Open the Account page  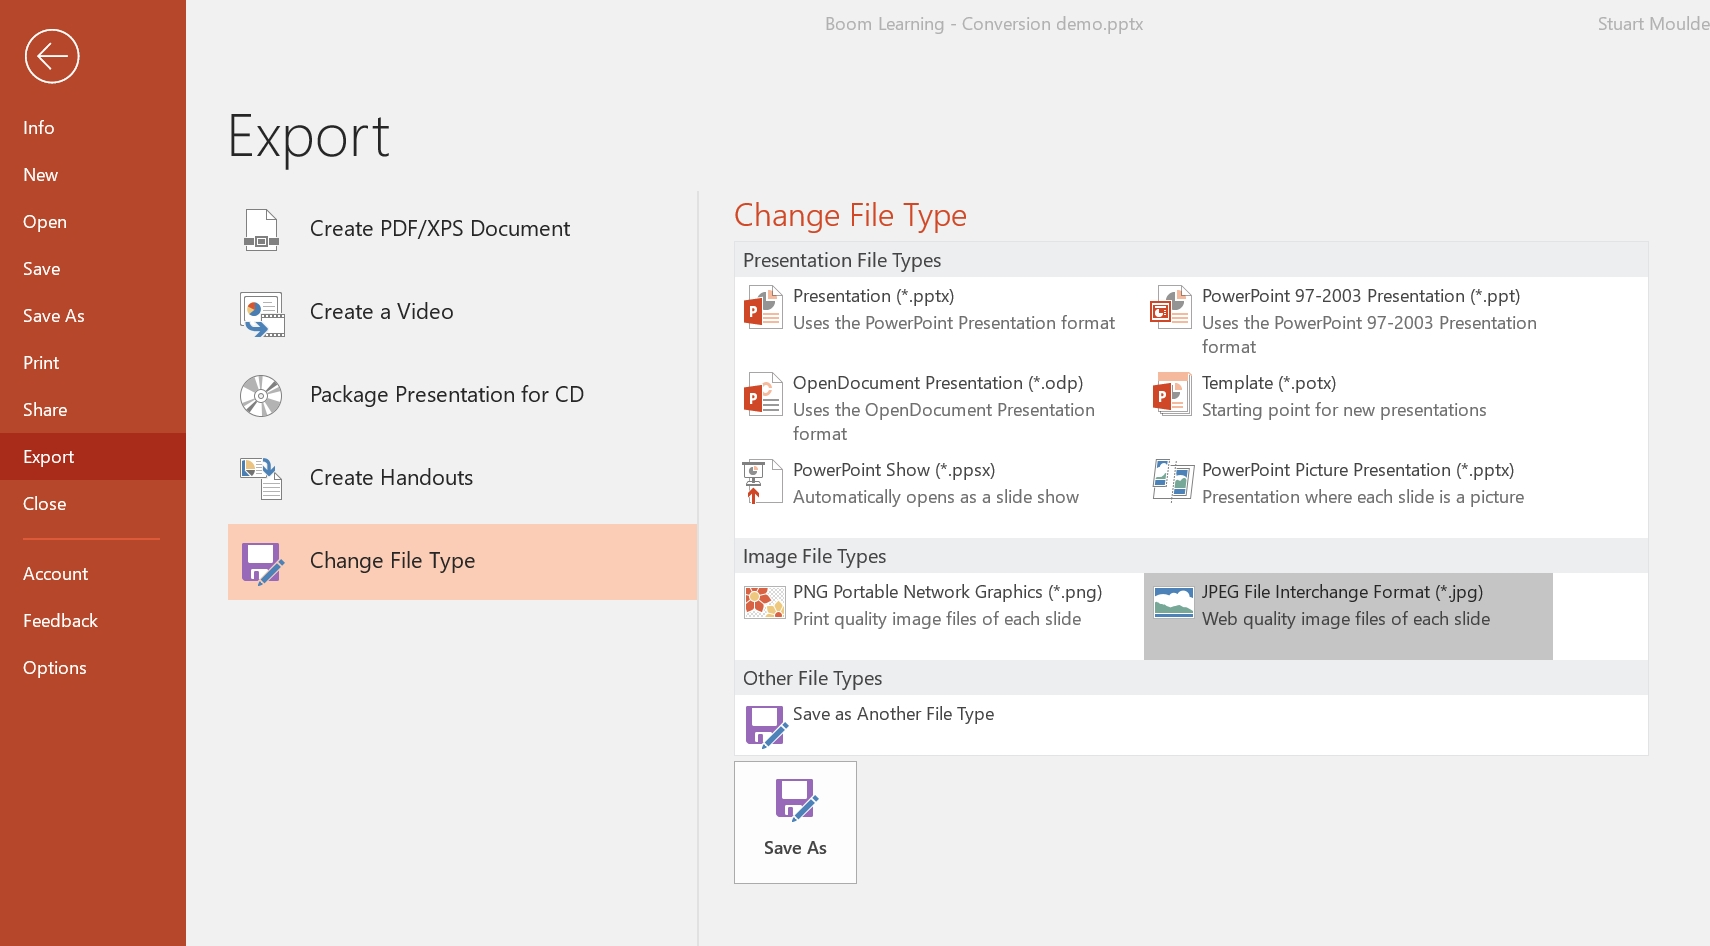(93, 573)
